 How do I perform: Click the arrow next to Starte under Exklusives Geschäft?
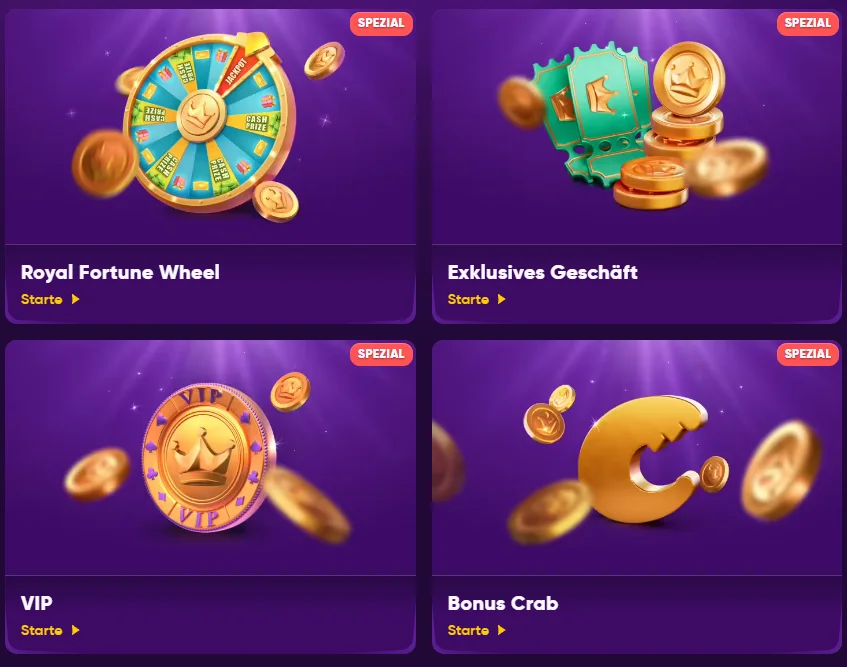[502, 299]
